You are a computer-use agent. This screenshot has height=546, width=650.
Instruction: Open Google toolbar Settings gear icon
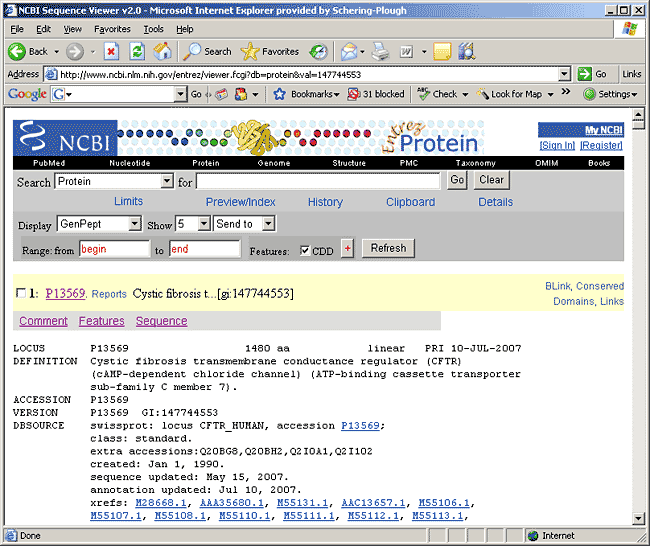coord(589,95)
